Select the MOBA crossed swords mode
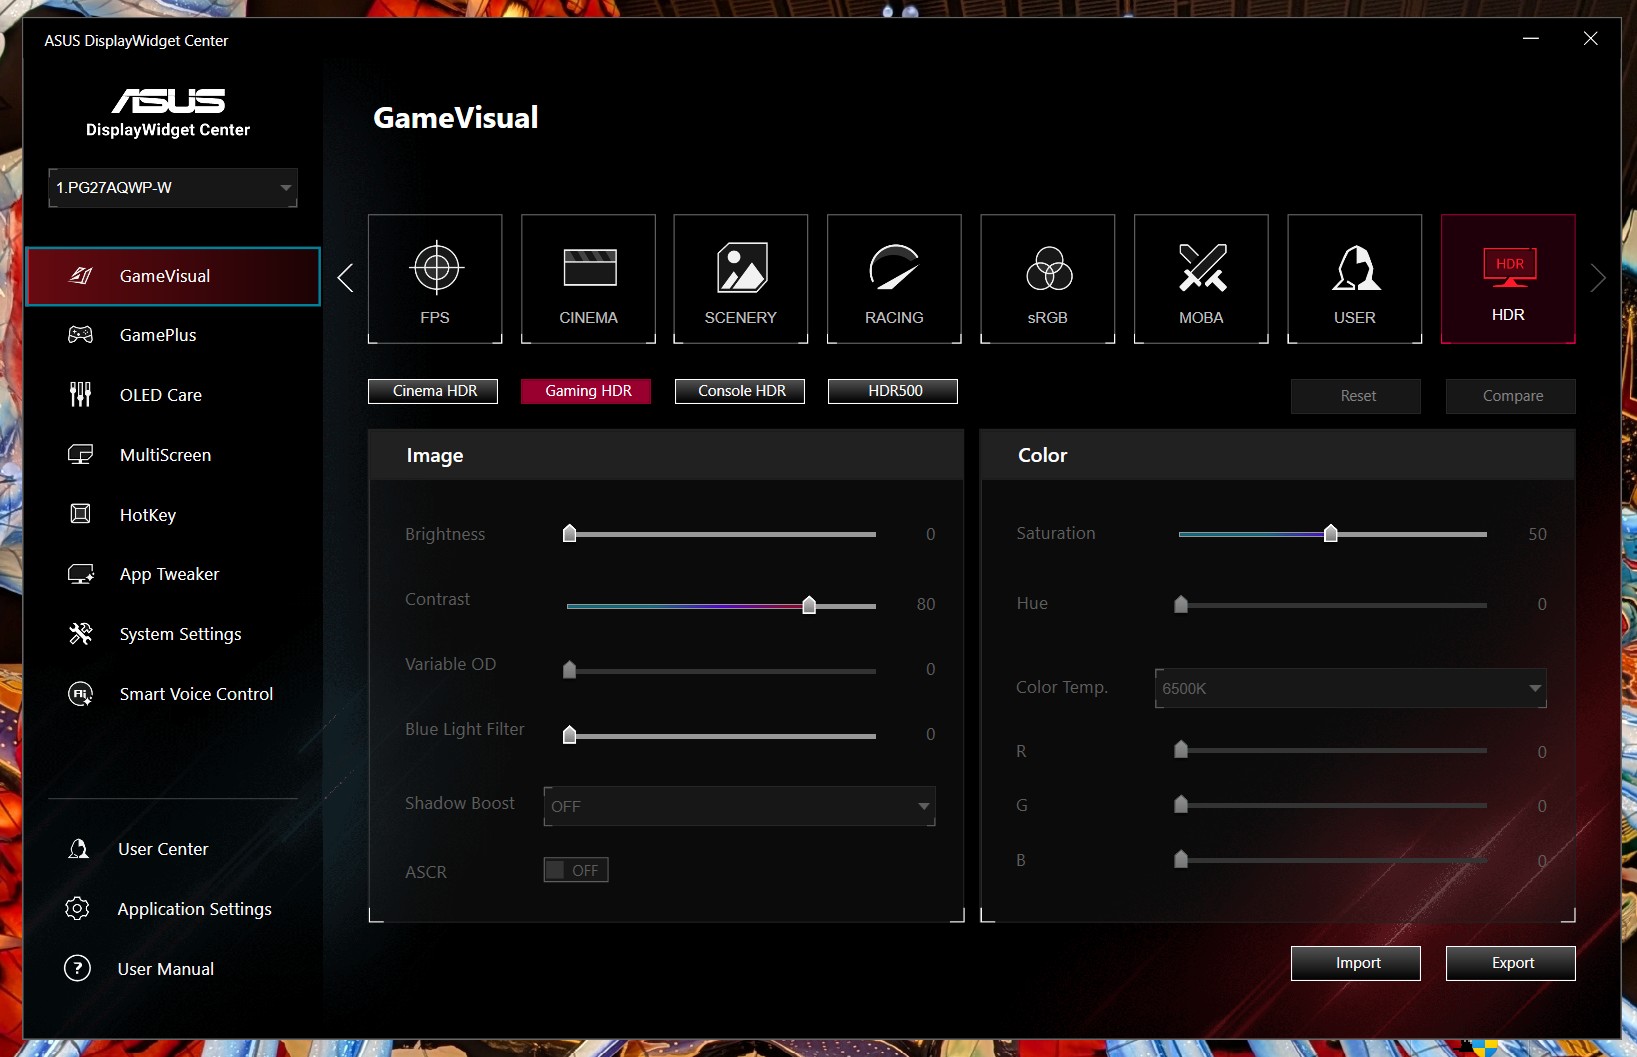The width and height of the screenshot is (1637, 1057). pyautogui.click(x=1201, y=279)
